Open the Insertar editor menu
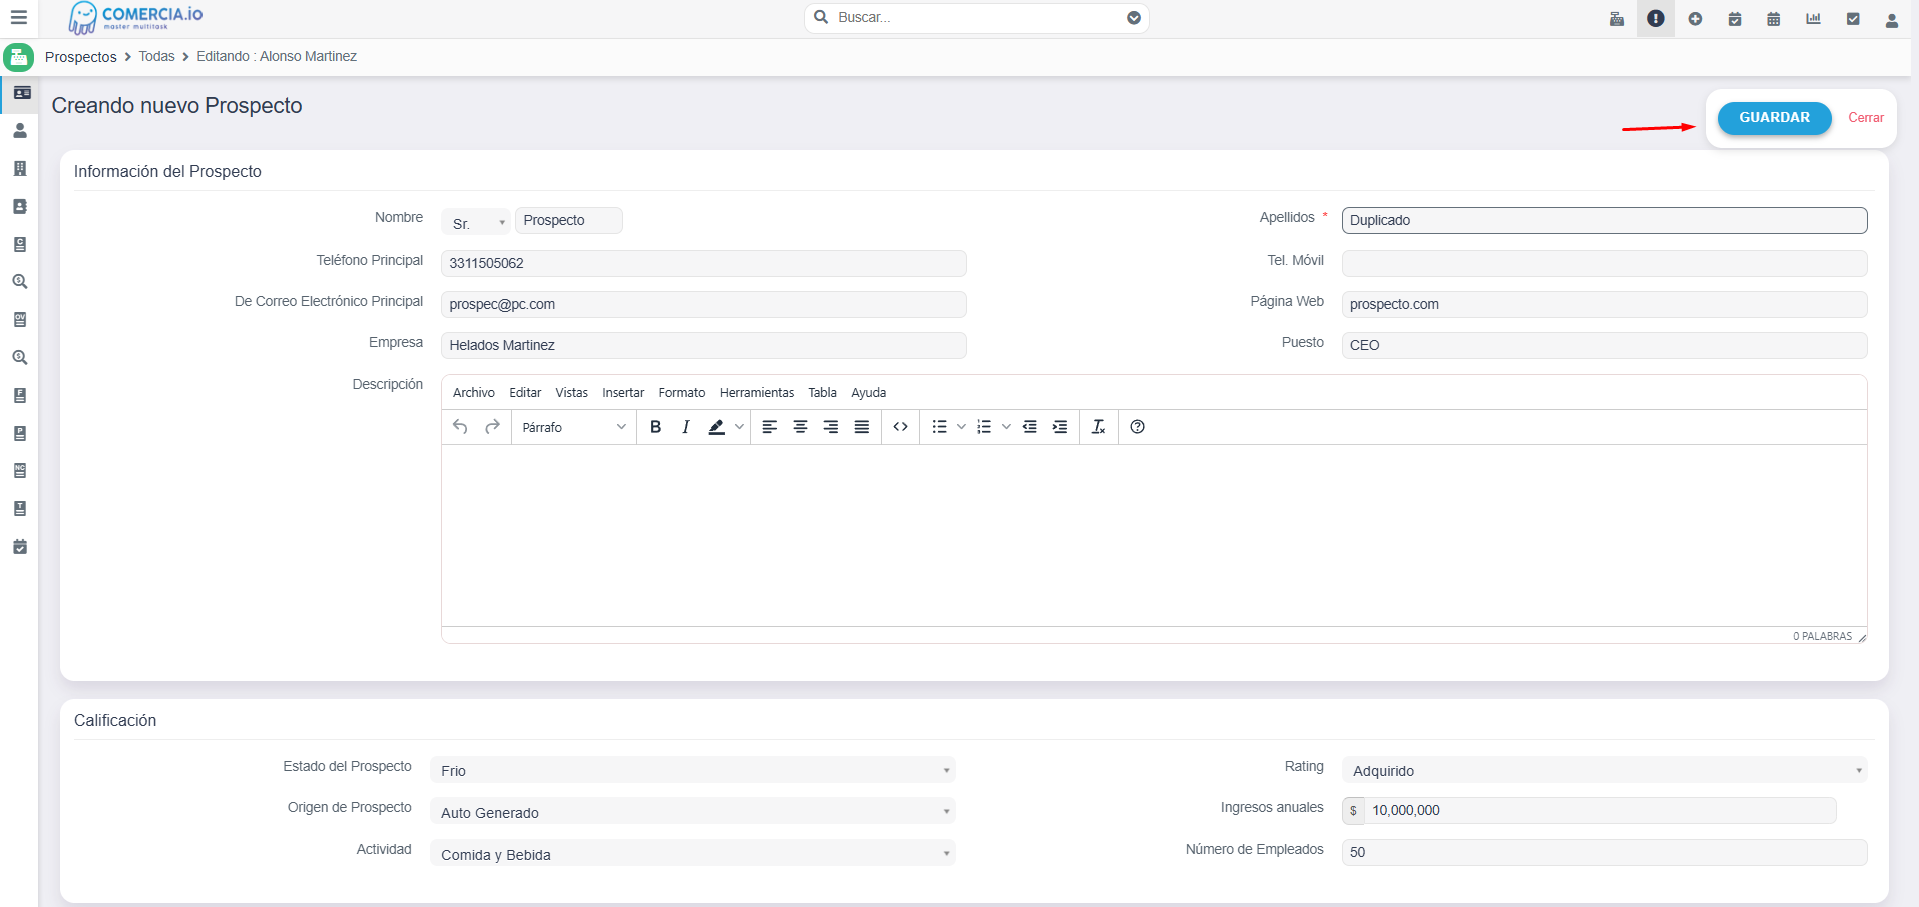1919x907 pixels. pyautogui.click(x=623, y=393)
